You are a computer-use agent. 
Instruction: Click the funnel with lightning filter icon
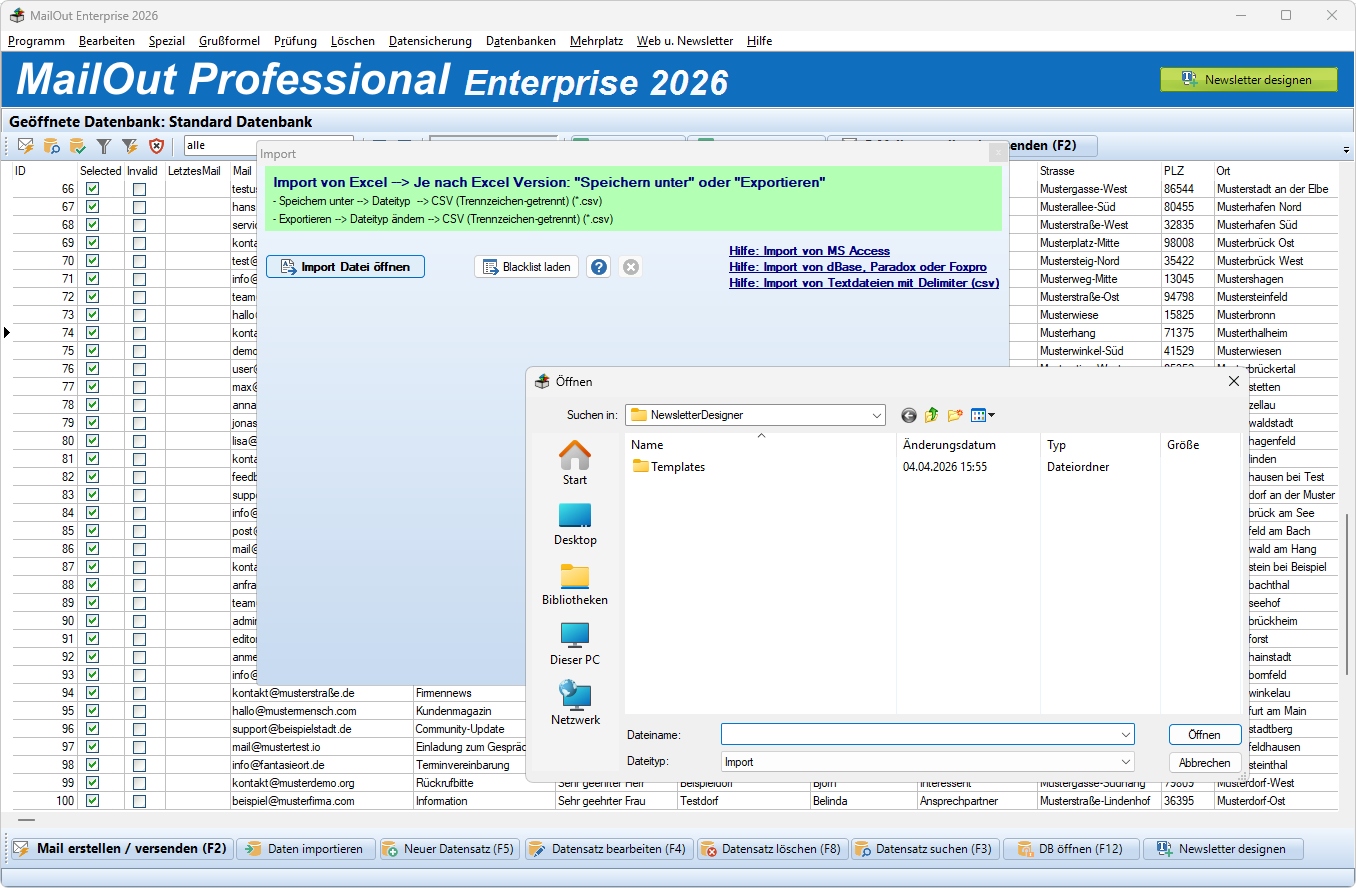point(130,146)
